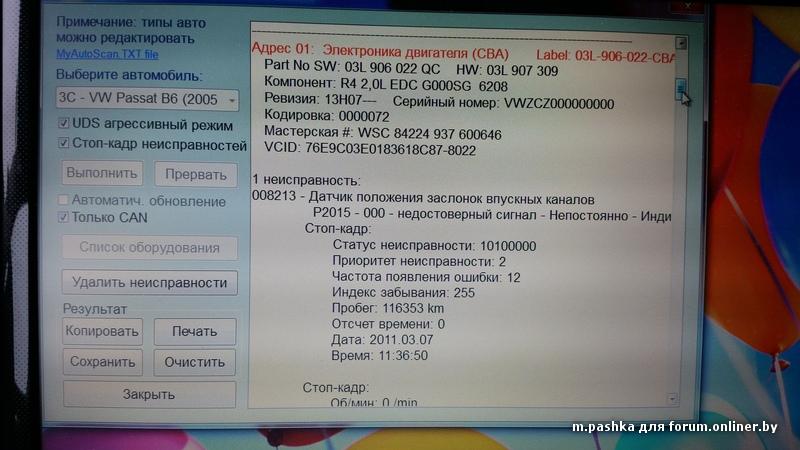This screenshot has width=800, height=450.
Task: Click Индекс забывания: 255 line
Action: [x=403, y=293]
